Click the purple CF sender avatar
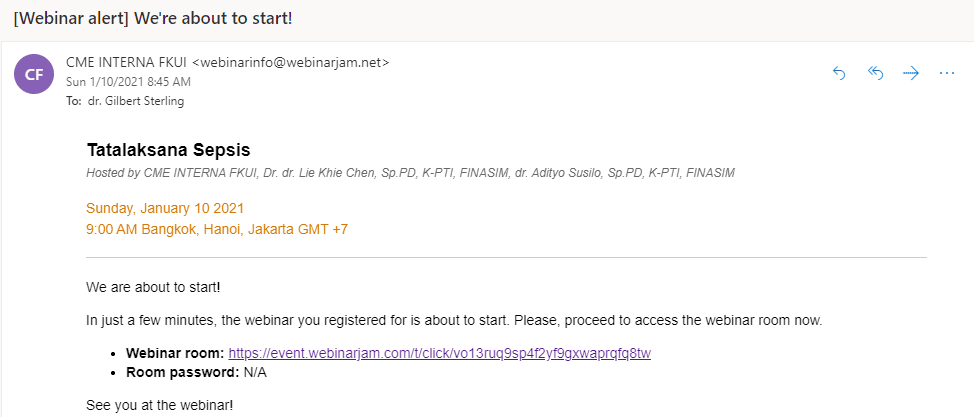Viewport: 974px width, 417px height. click(x=34, y=74)
